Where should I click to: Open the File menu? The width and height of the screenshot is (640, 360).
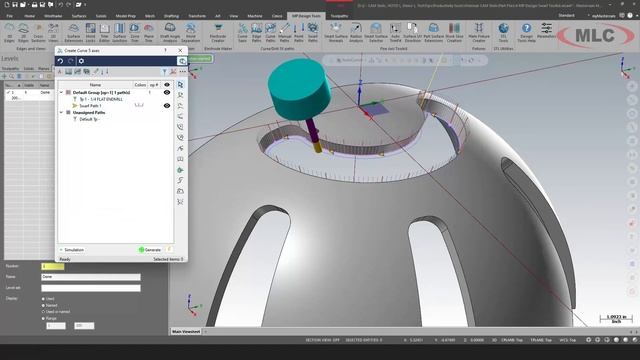[9, 16]
